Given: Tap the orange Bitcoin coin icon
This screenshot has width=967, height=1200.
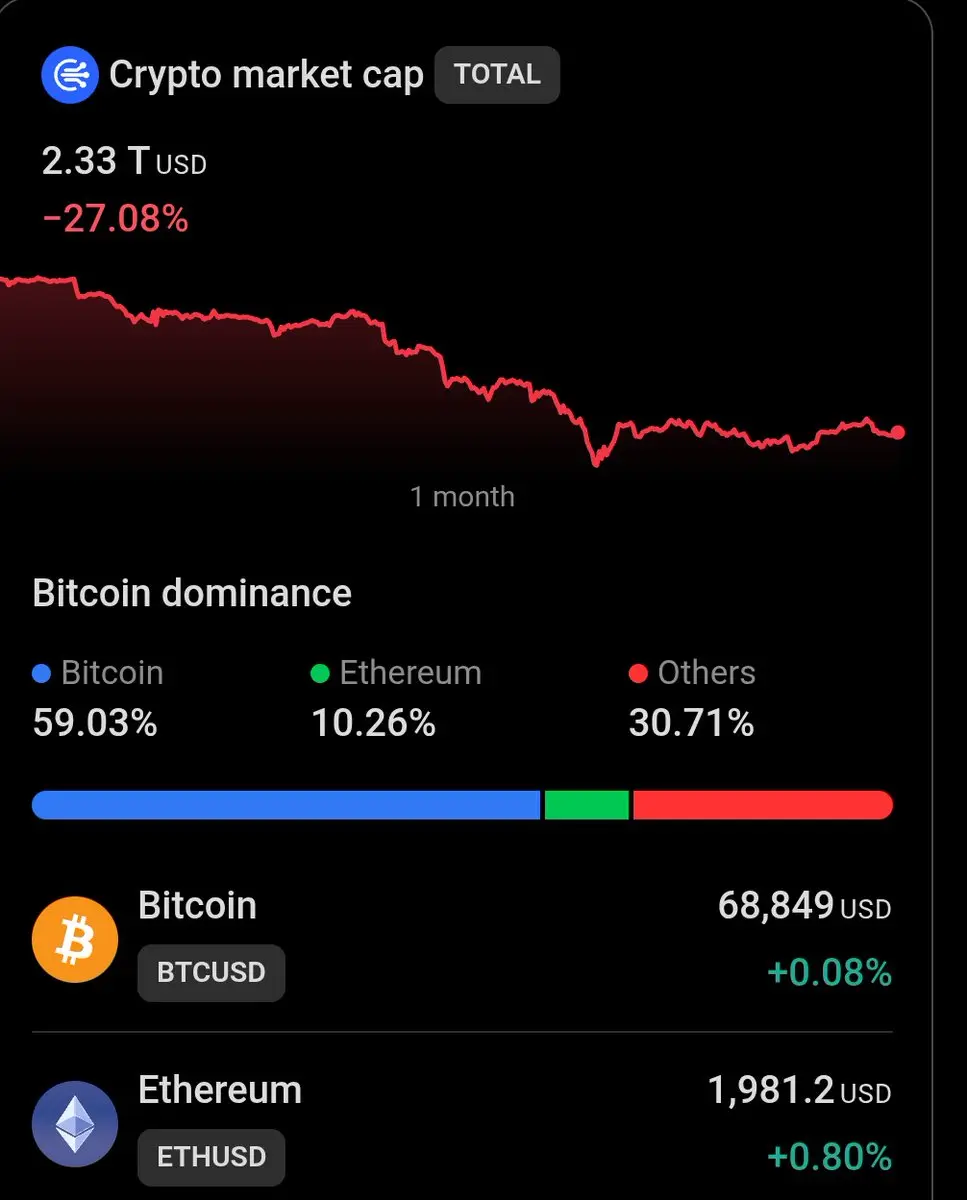Looking at the screenshot, I should click(x=75, y=941).
